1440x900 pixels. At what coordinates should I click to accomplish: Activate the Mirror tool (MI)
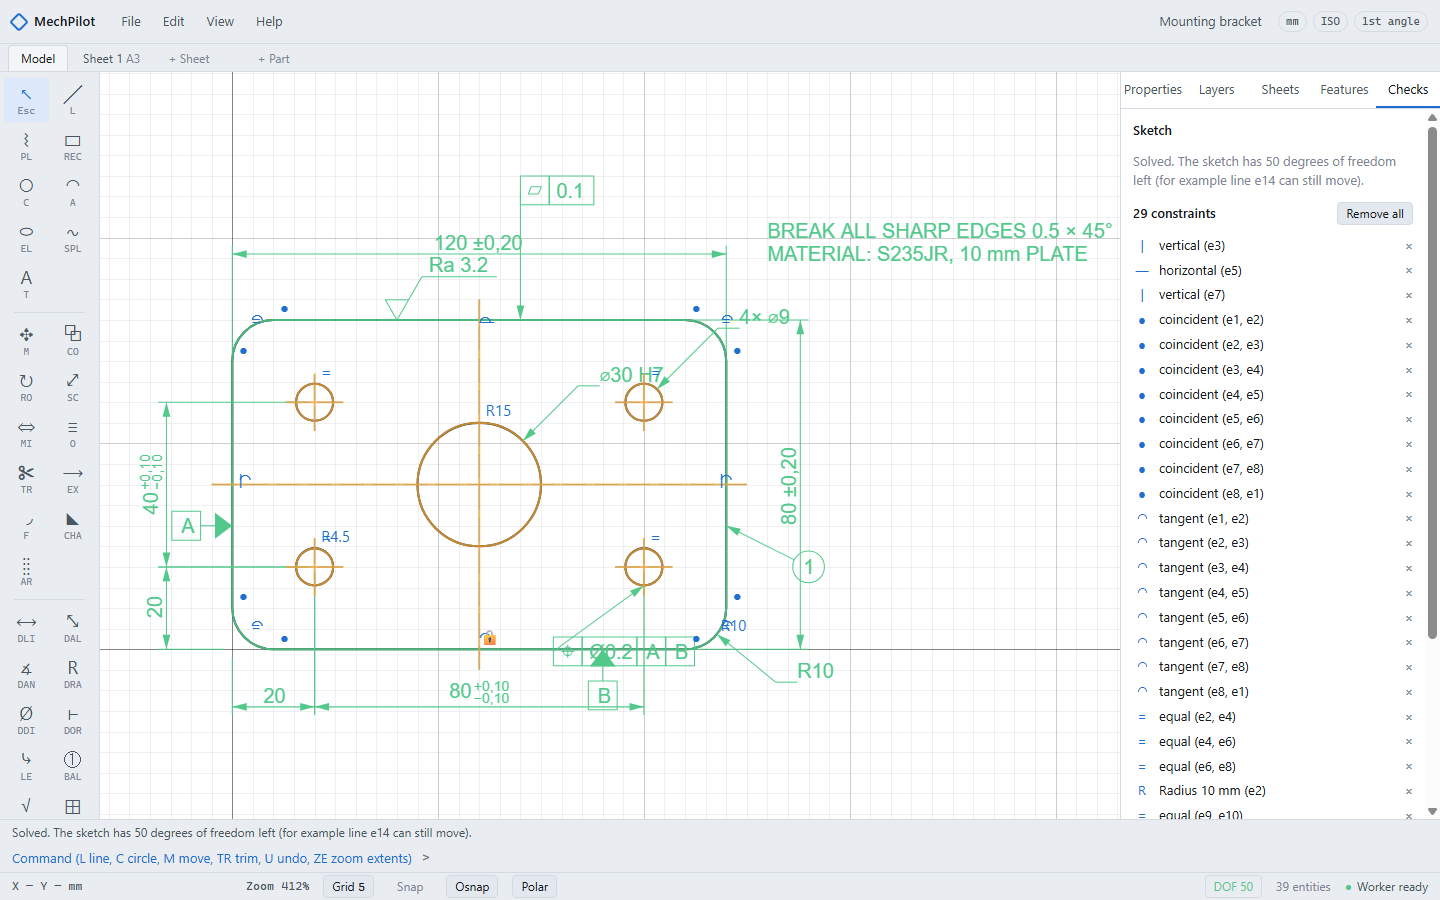(x=26, y=432)
